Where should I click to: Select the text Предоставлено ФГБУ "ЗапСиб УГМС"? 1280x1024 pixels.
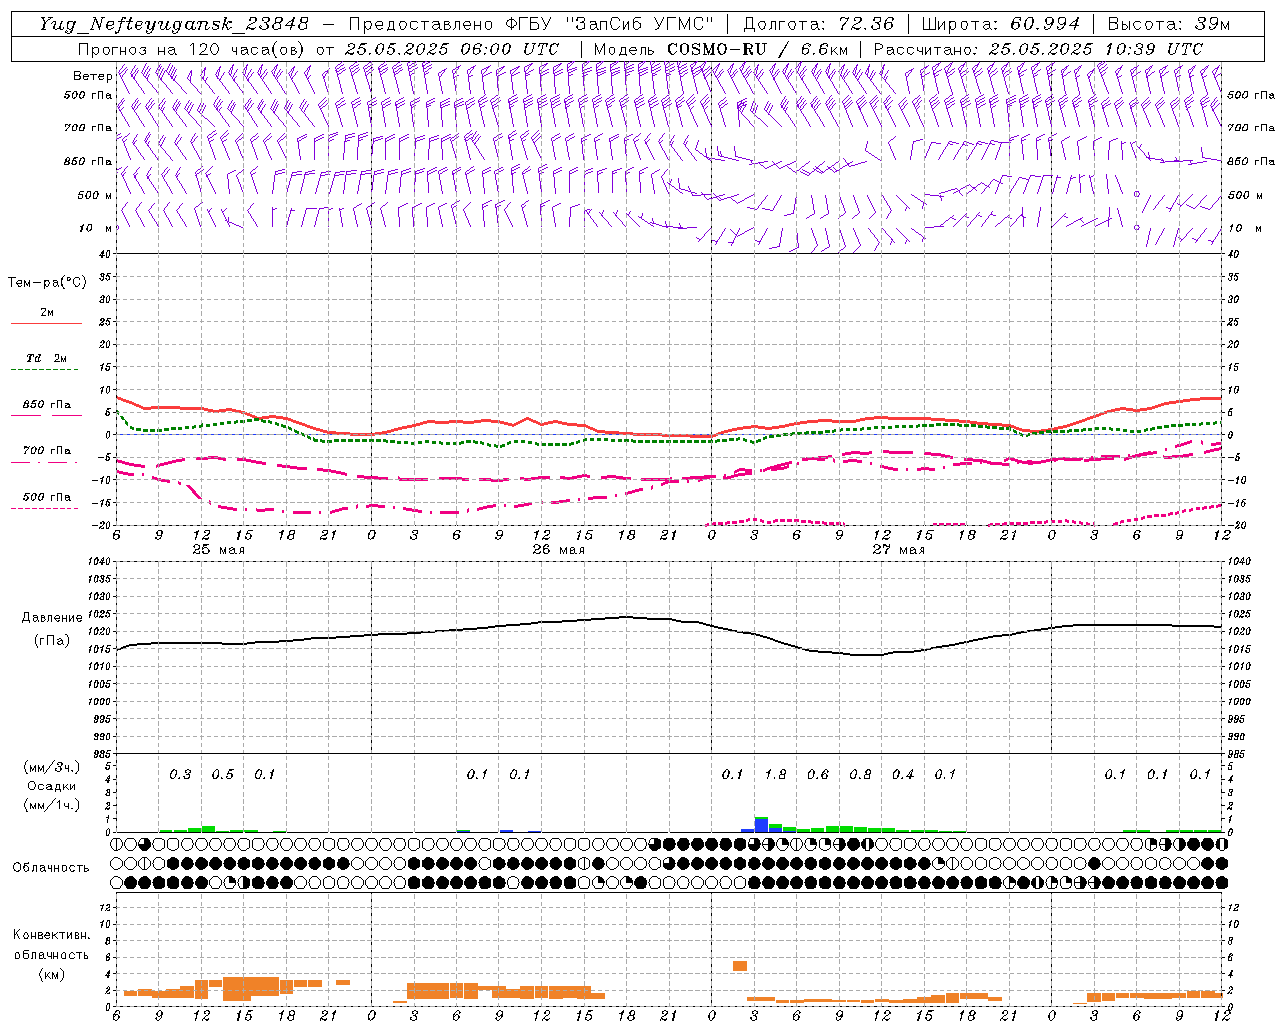coord(531,24)
